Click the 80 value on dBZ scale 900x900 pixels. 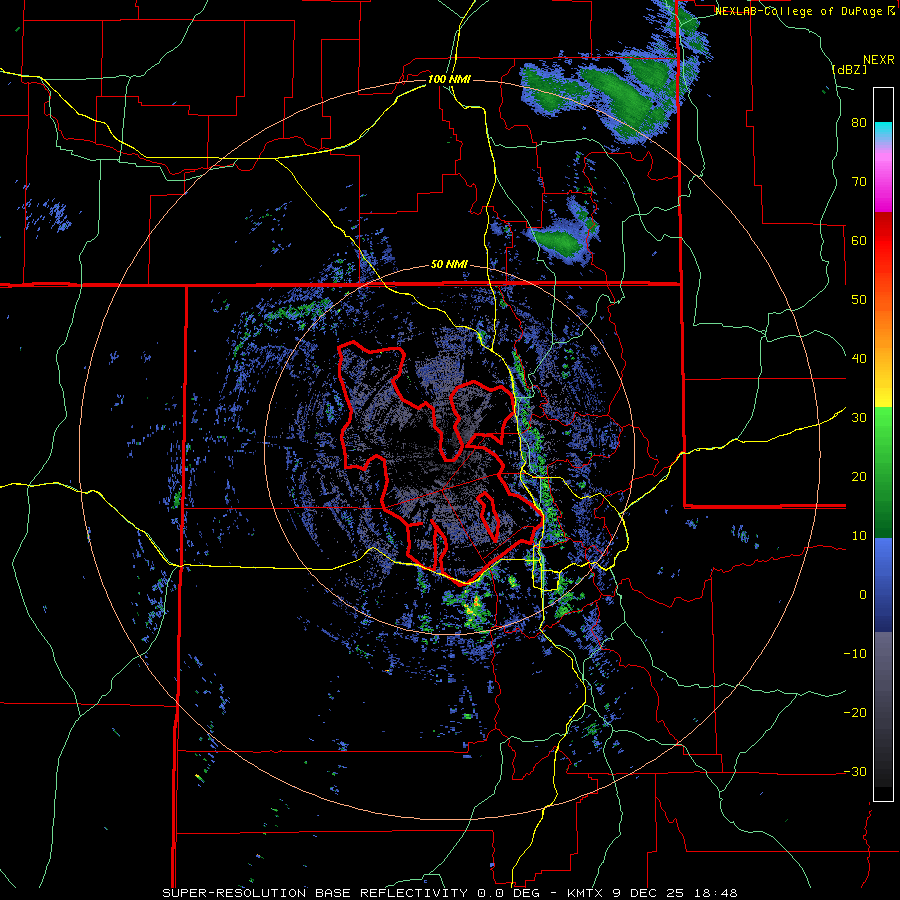click(859, 123)
